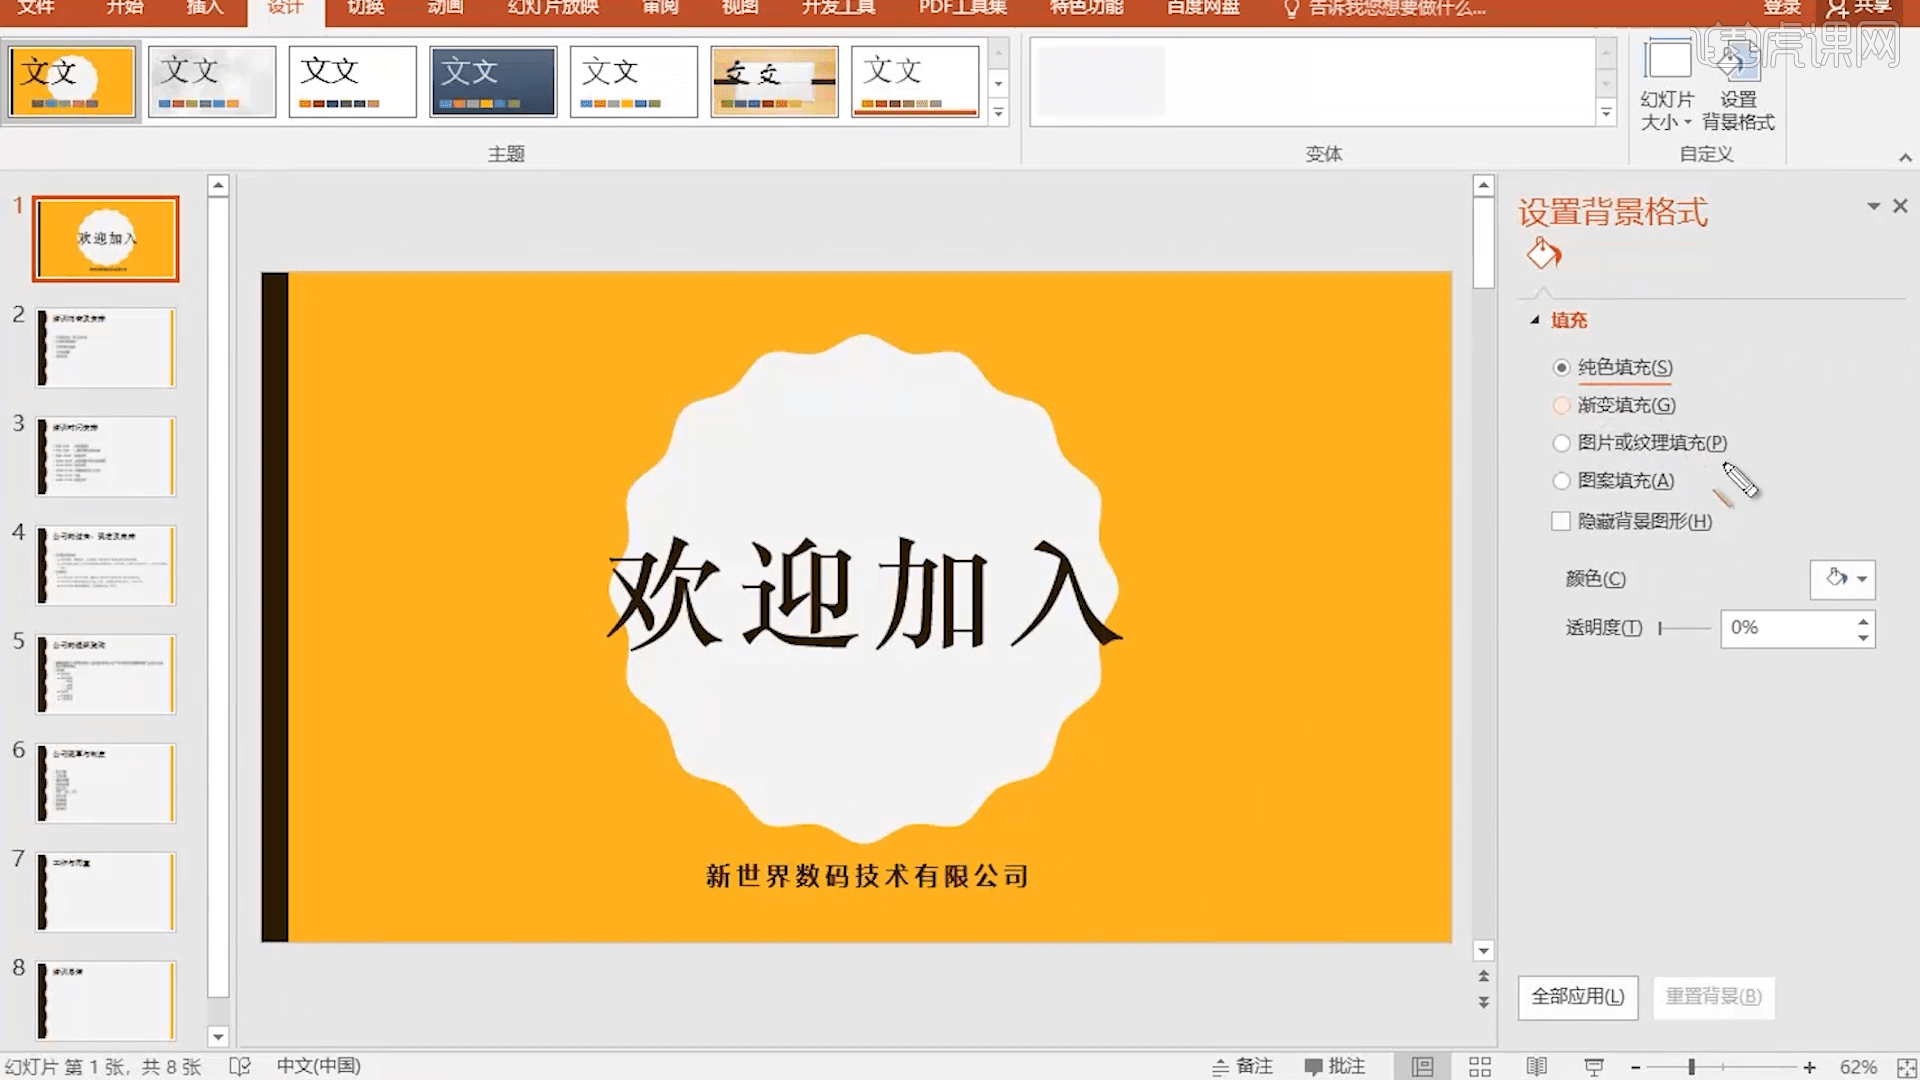The image size is (1920, 1080).
Task: Open the 幻灯片放映 slide show tab
Action: pyautogui.click(x=553, y=8)
